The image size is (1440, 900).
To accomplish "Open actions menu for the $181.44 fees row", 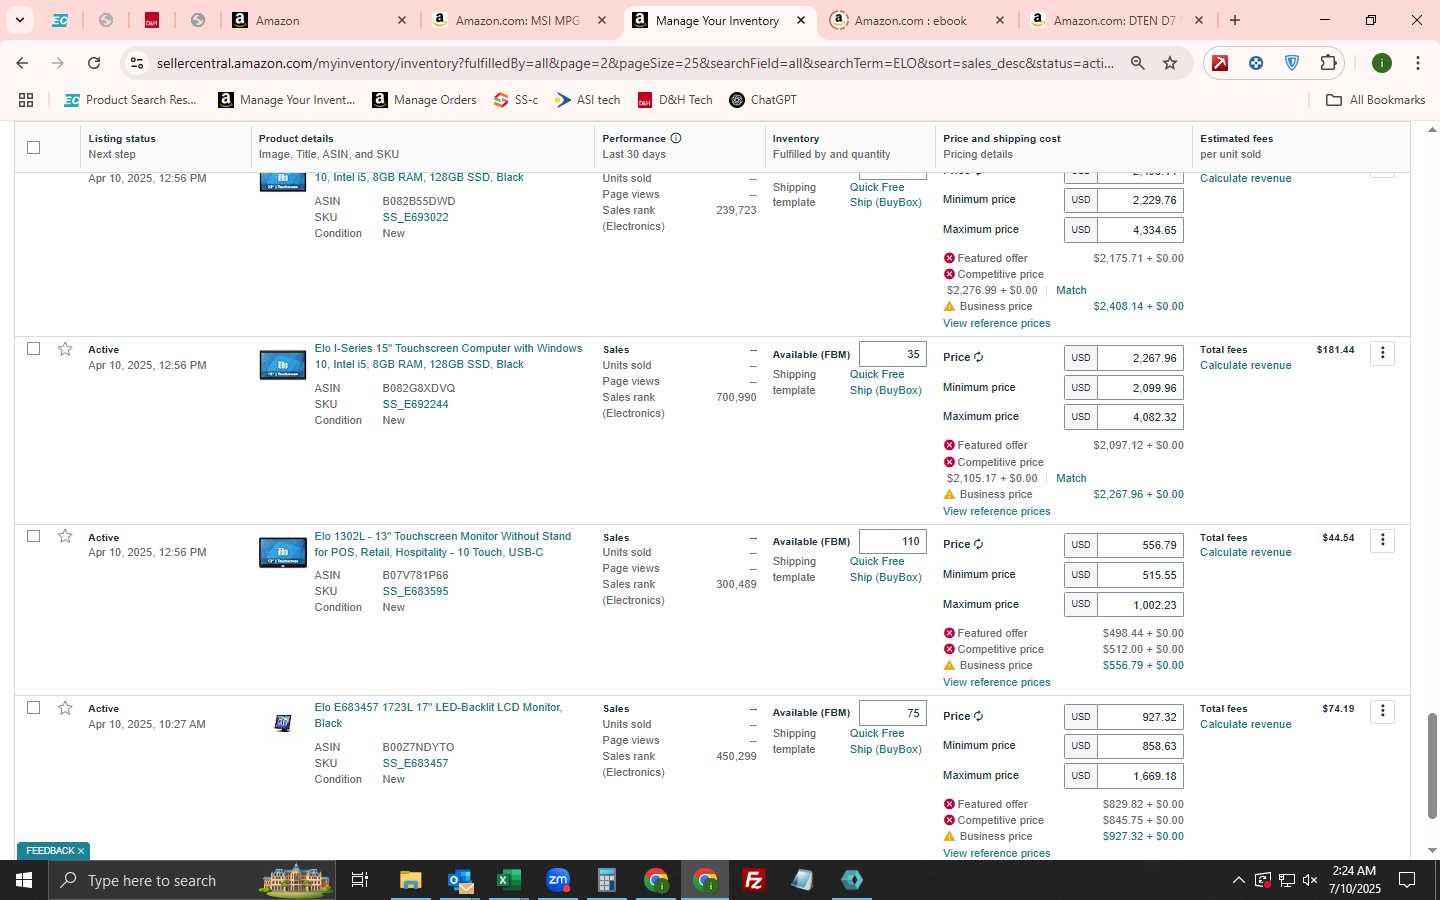I will click(x=1382, y=353).
